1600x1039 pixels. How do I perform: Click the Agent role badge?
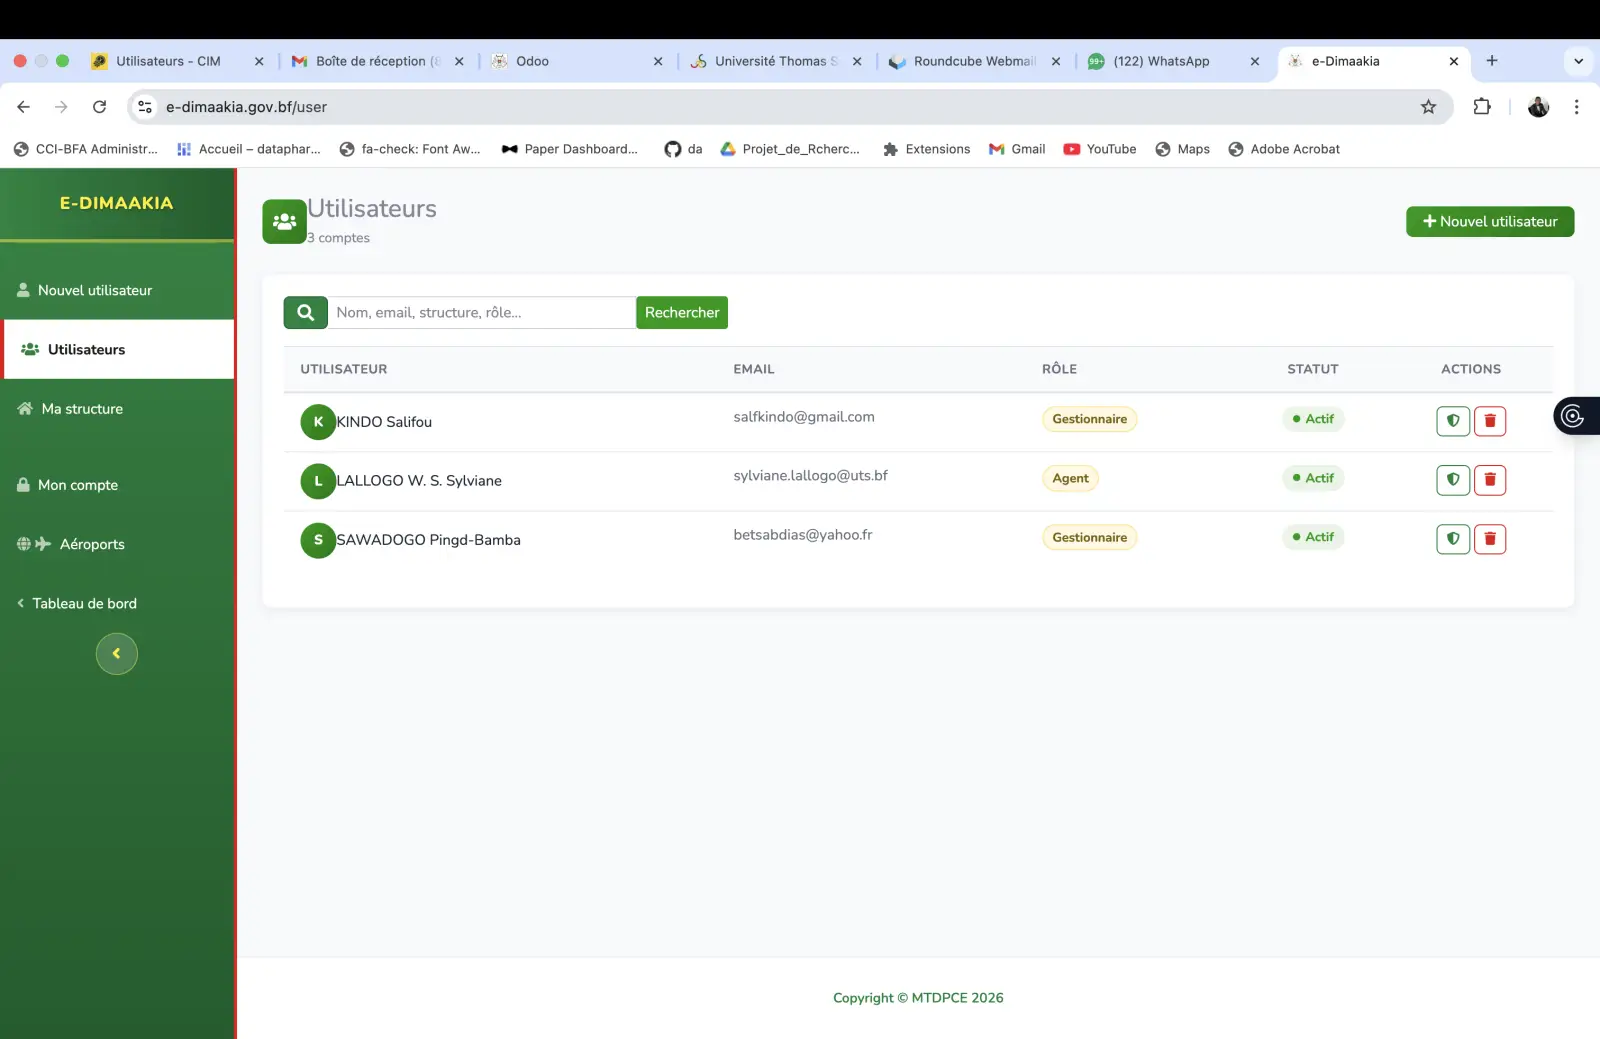click(1070, 478)
